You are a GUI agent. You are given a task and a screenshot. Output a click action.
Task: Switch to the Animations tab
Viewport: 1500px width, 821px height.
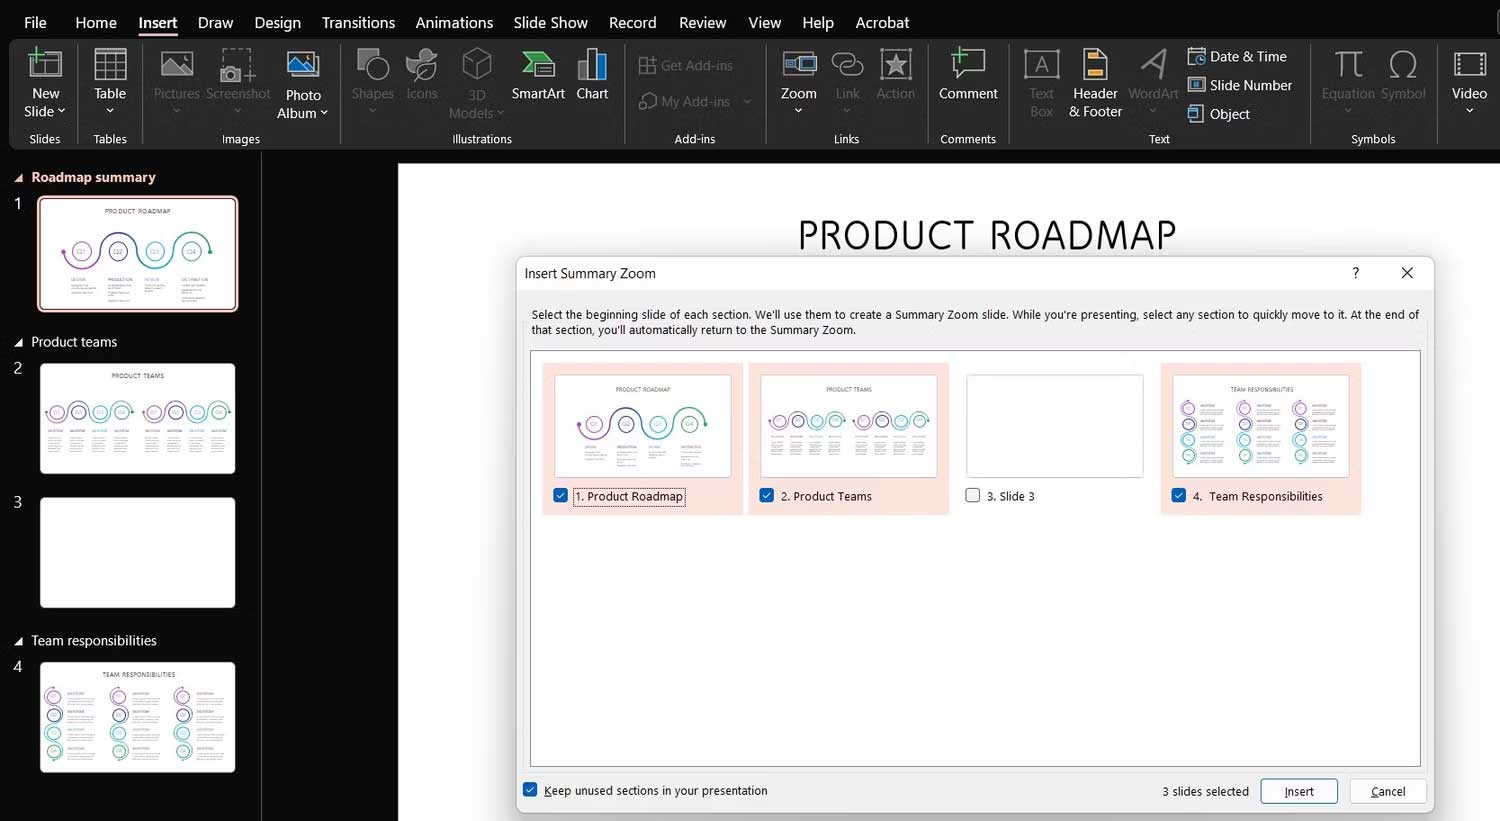454,22
